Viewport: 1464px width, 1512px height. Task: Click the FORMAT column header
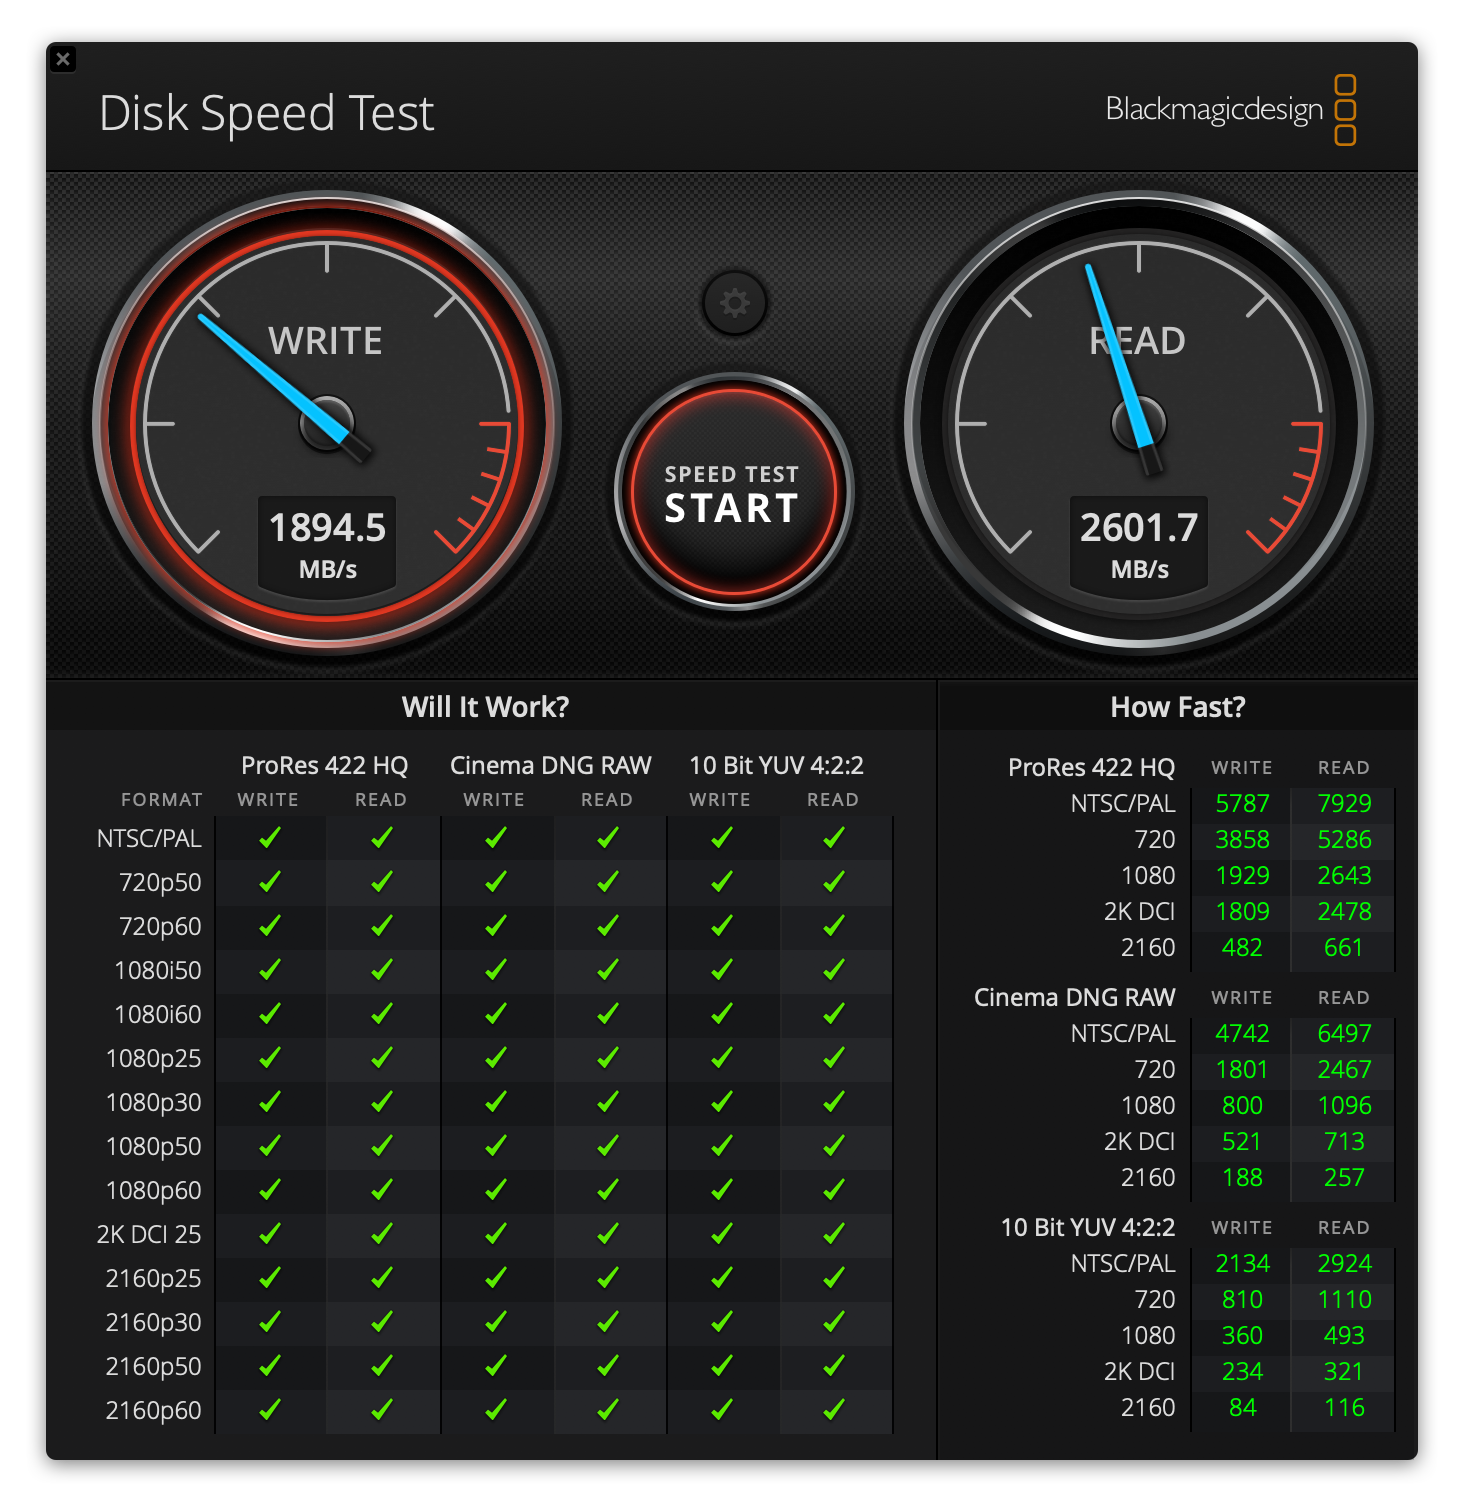(x=161, y=800)
